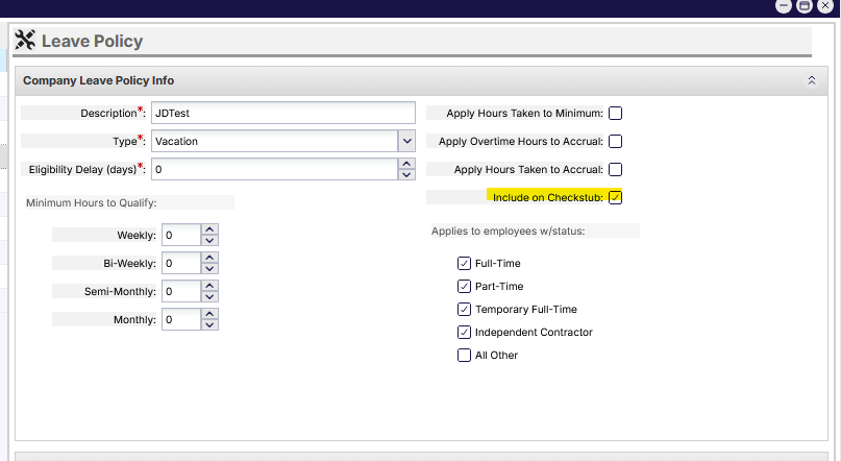Viewport: 841px width, 461px height.
Task: Click the Monthly hours input field
Action: (181, 319)
